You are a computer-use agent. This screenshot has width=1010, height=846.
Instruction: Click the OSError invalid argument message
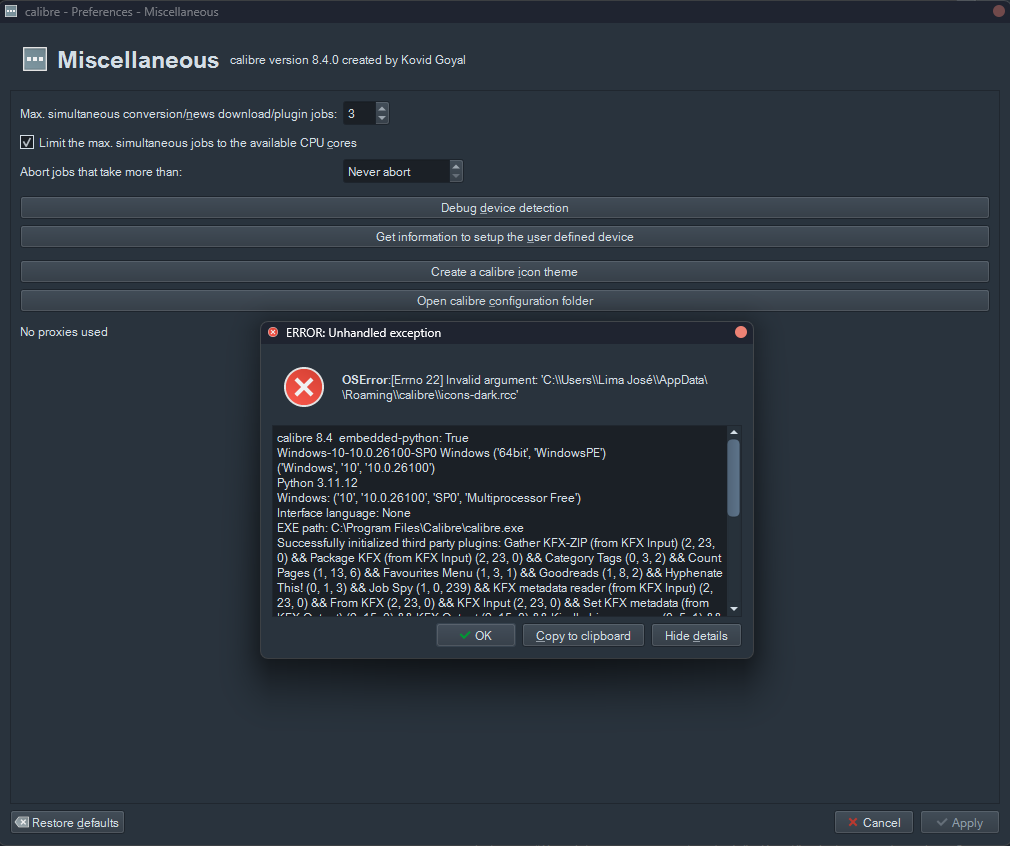click(x=524, y=387)
